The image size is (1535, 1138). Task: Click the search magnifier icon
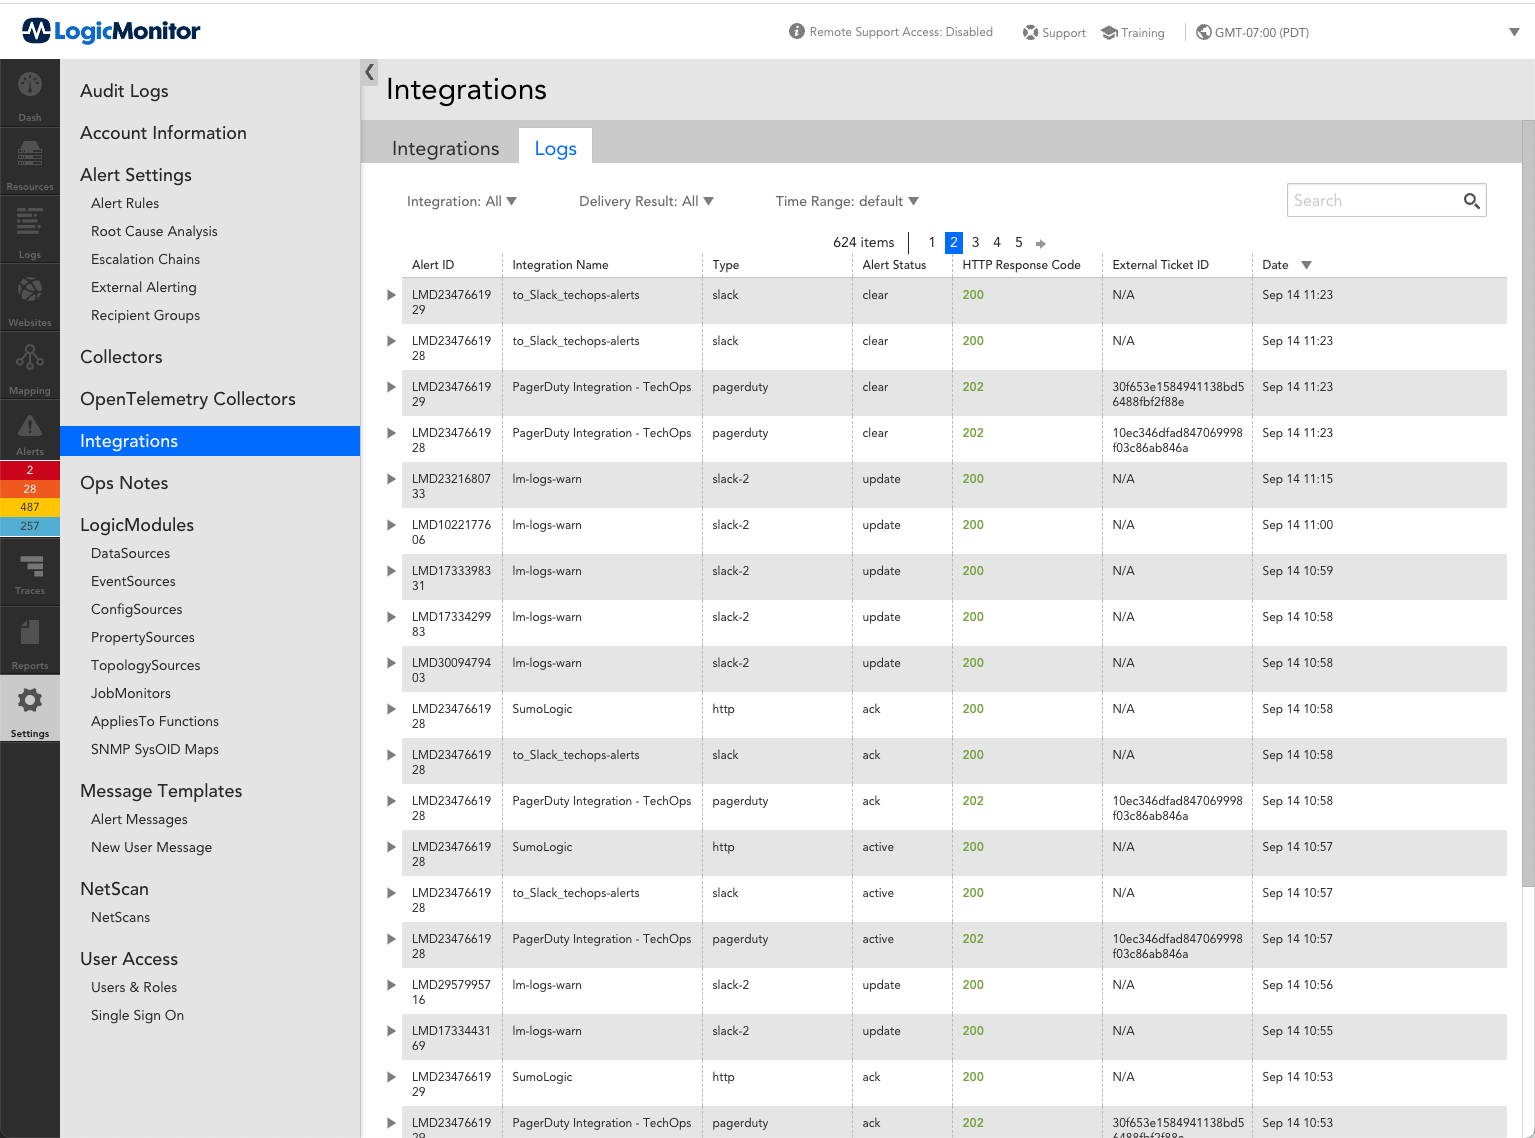[1471, 201]
